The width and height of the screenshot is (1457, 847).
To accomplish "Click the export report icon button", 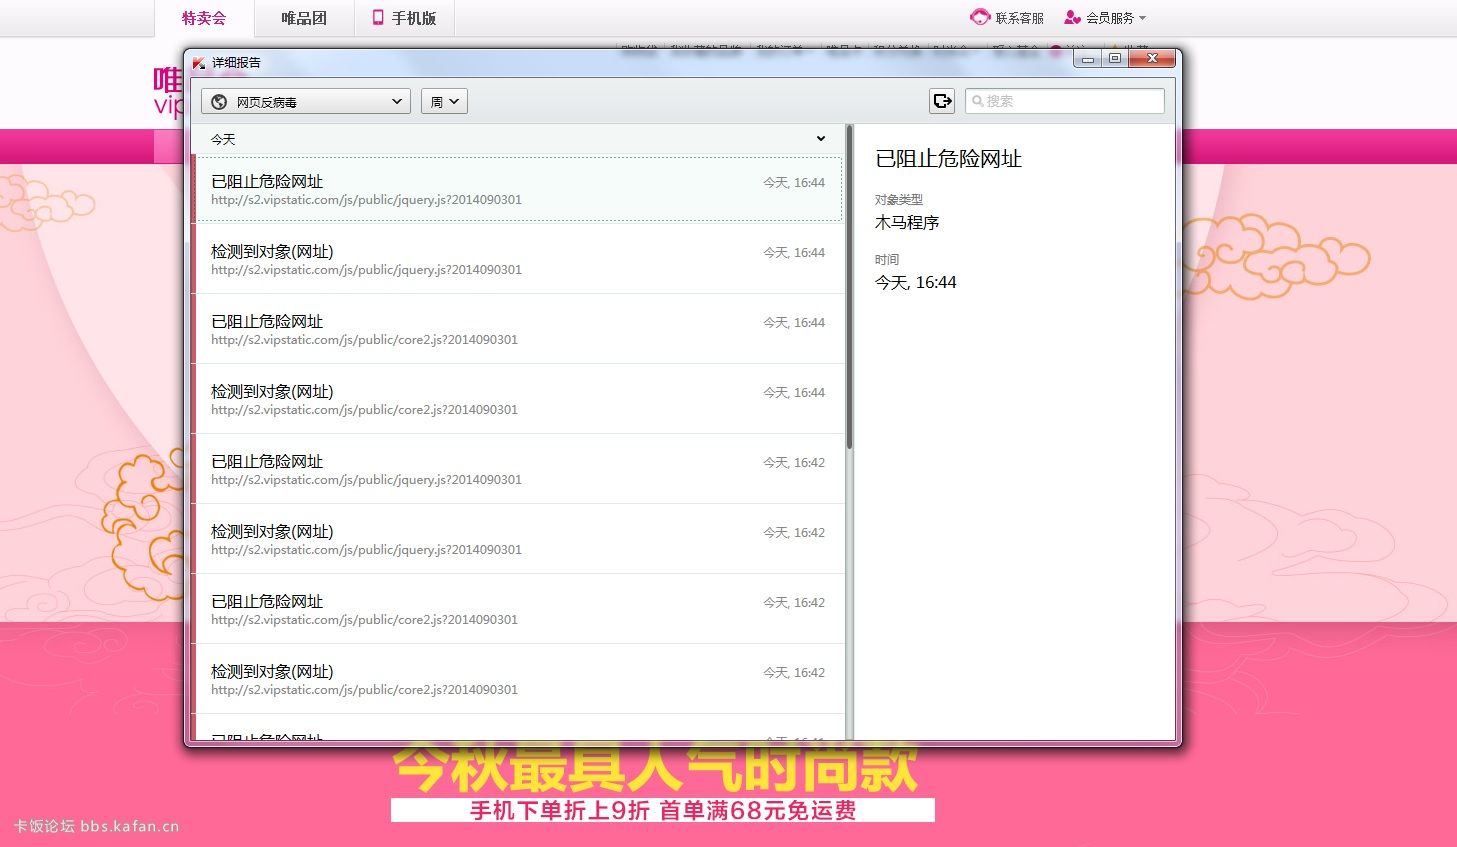I will (942, 101).
